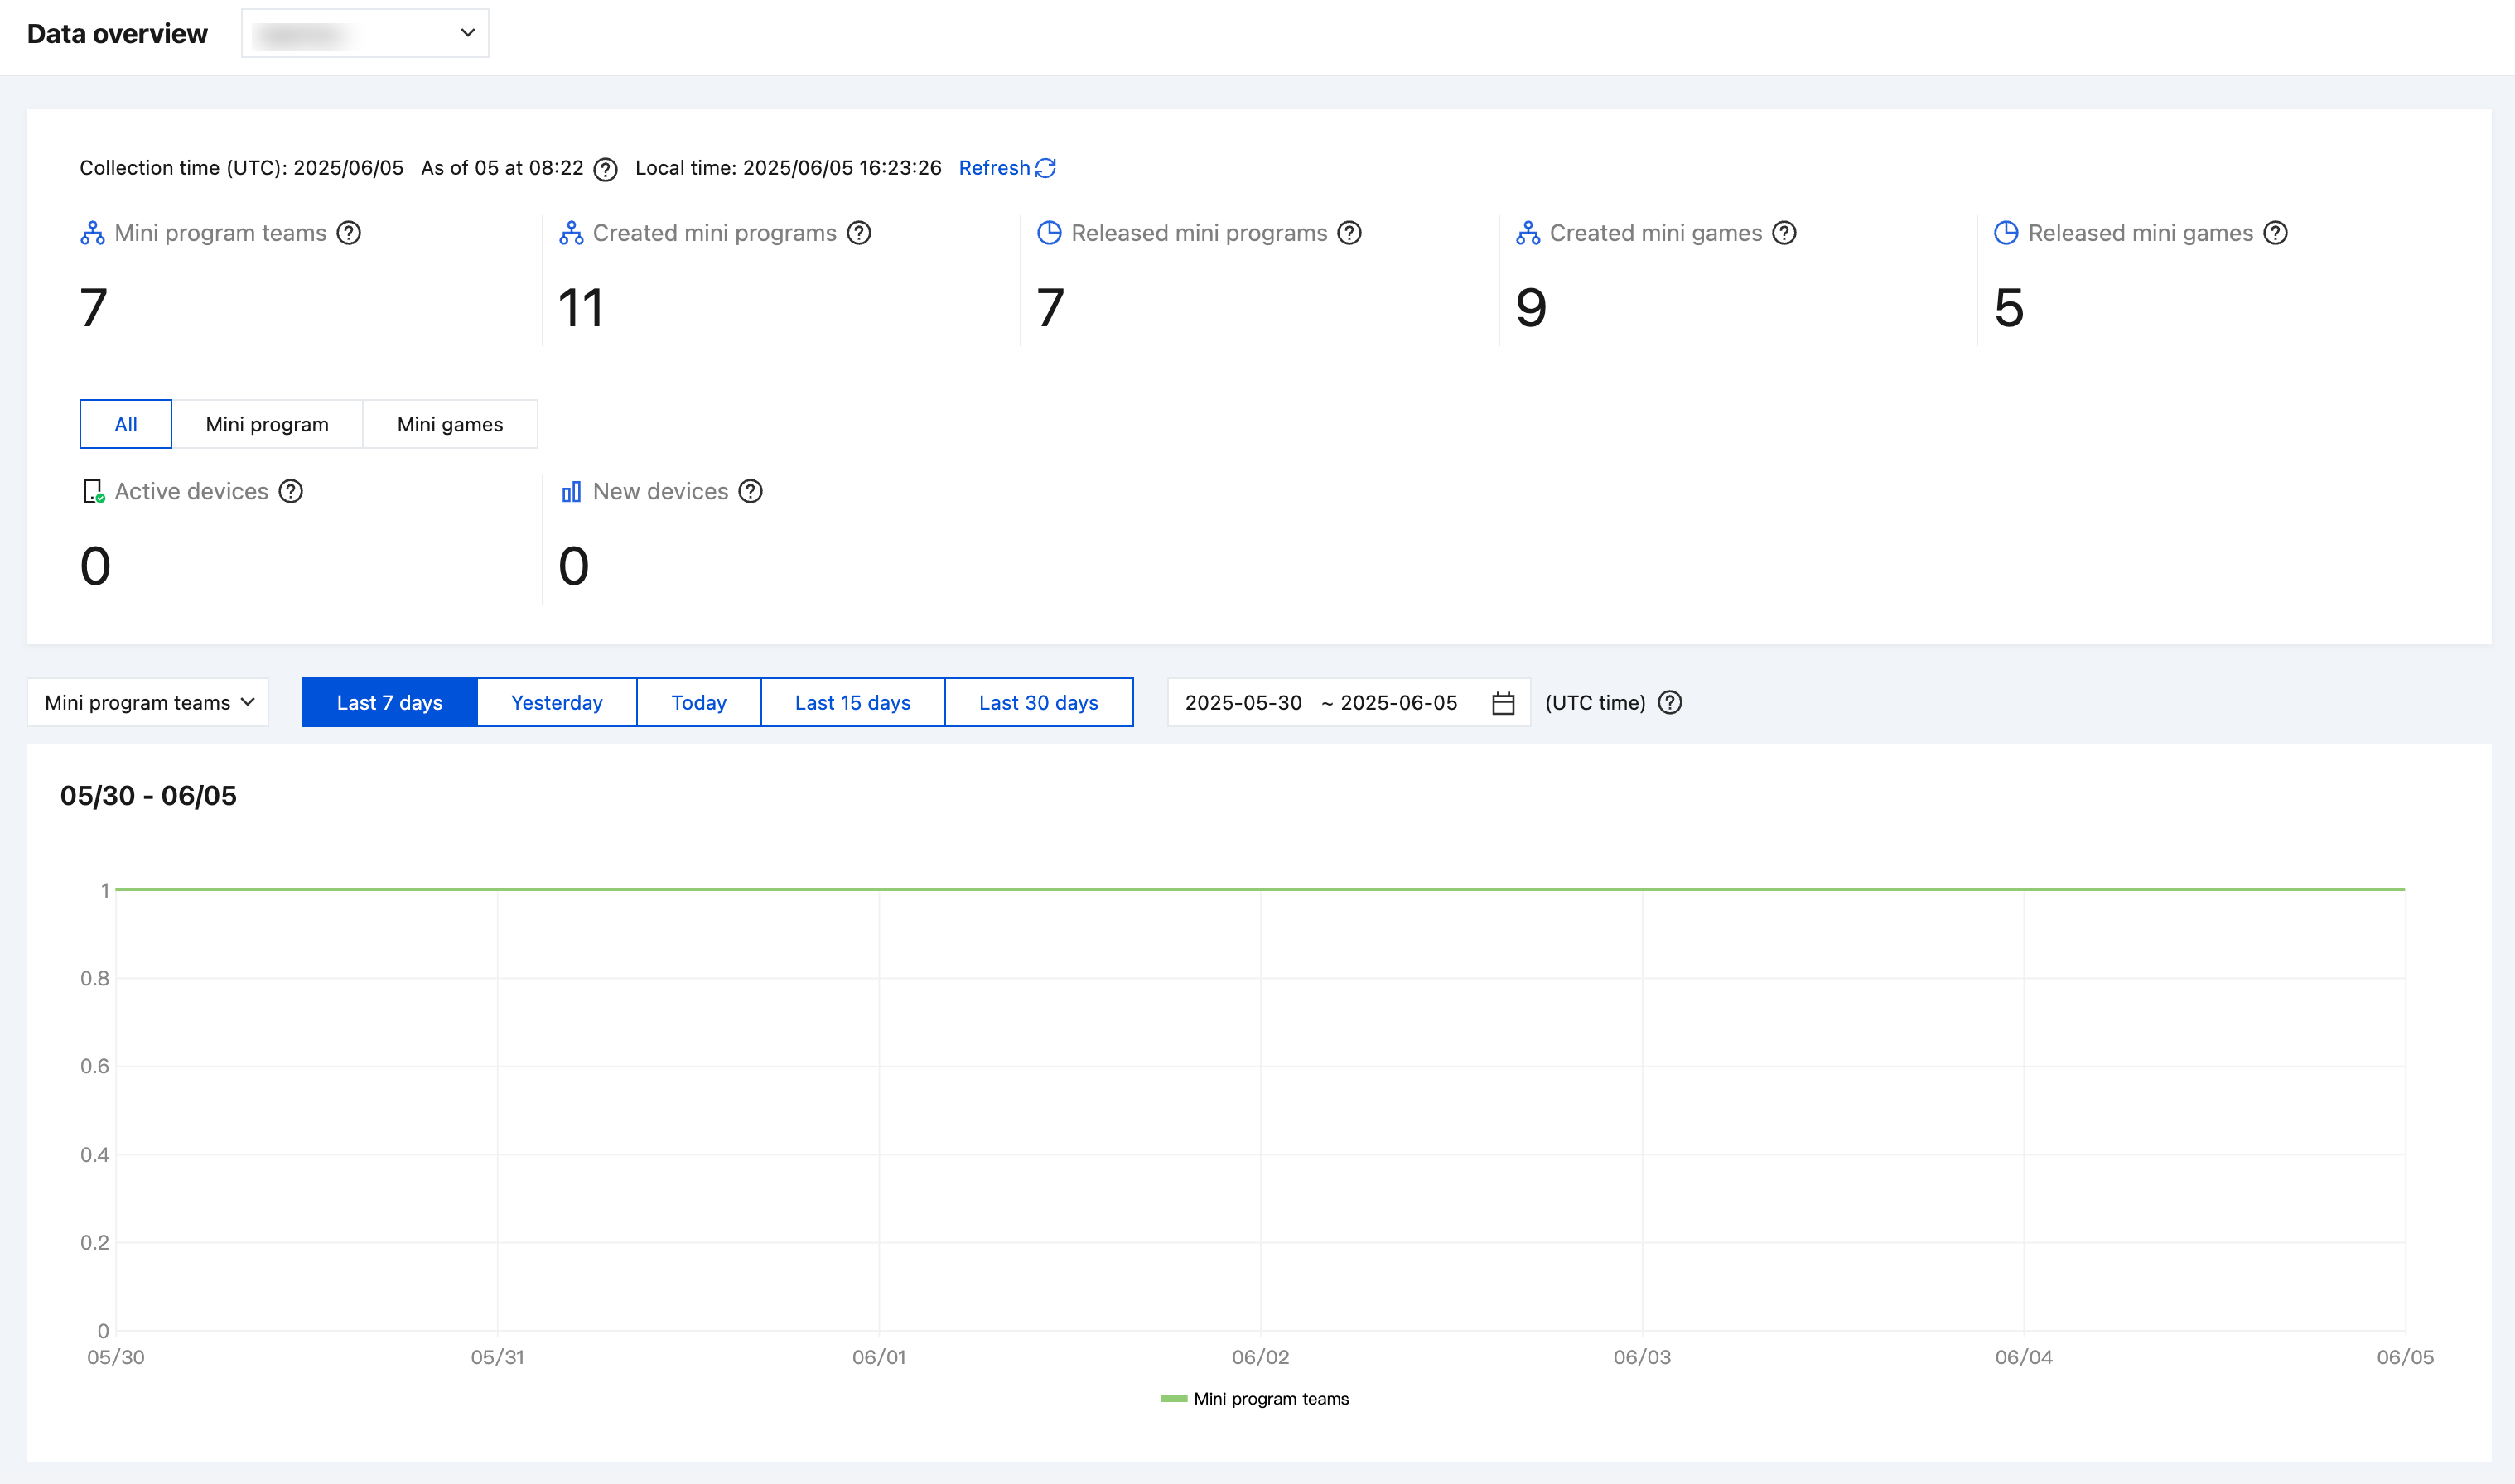Open the Data overview header dropdown
This screenshot has height=1484, width=2515.
tap(365, 33)
